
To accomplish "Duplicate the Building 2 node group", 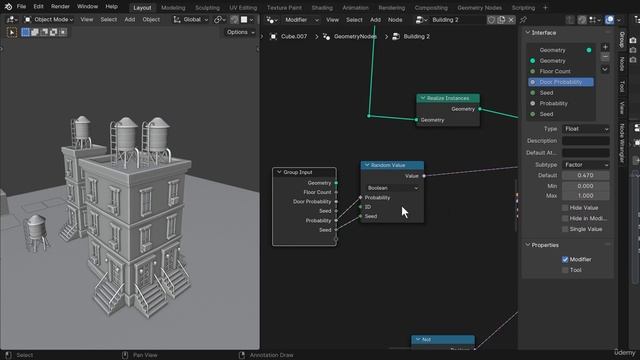I will pyautogui.click(x=501, y=20).
